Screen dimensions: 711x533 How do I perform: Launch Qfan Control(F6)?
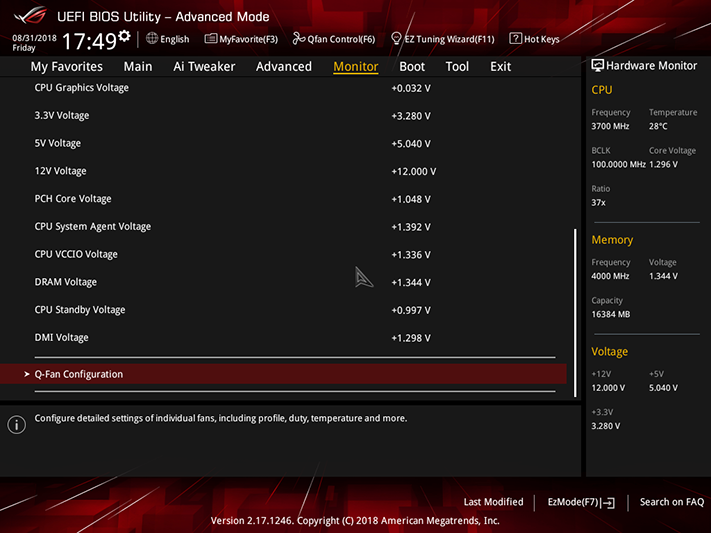(341, 39)
